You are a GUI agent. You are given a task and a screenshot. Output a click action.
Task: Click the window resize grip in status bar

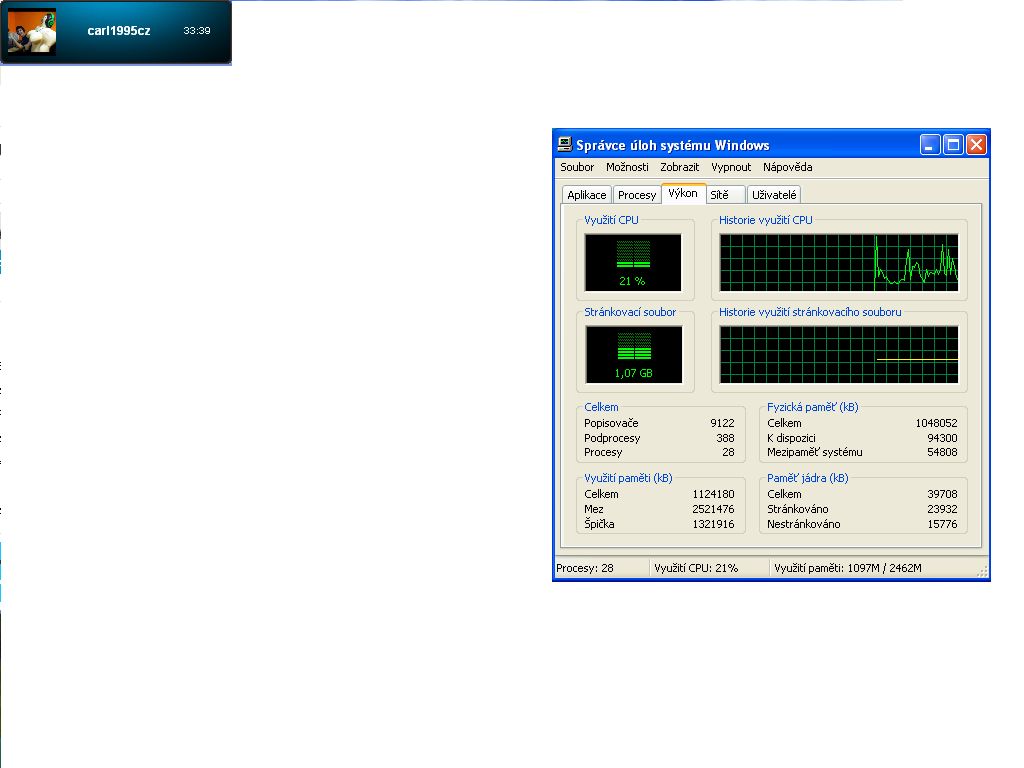coord(982,571)
